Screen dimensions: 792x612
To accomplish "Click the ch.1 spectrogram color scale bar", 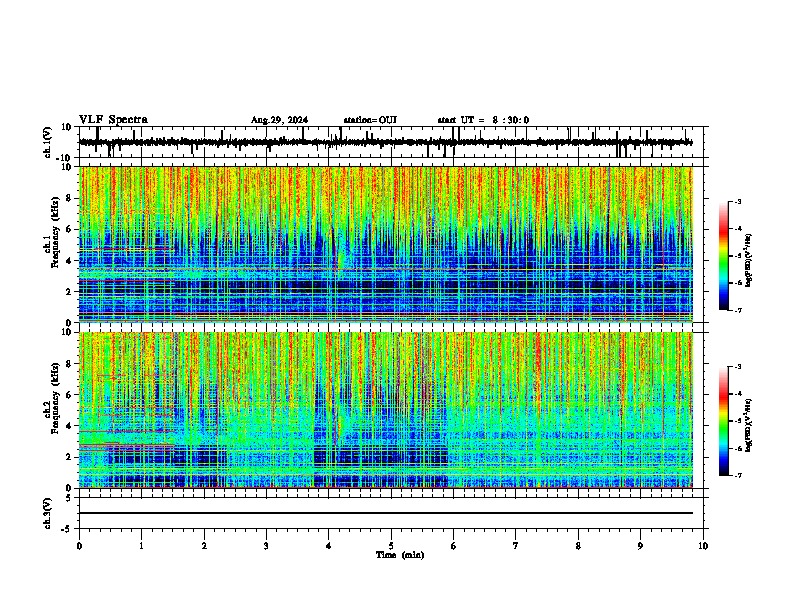I will [x=724, y=256].
